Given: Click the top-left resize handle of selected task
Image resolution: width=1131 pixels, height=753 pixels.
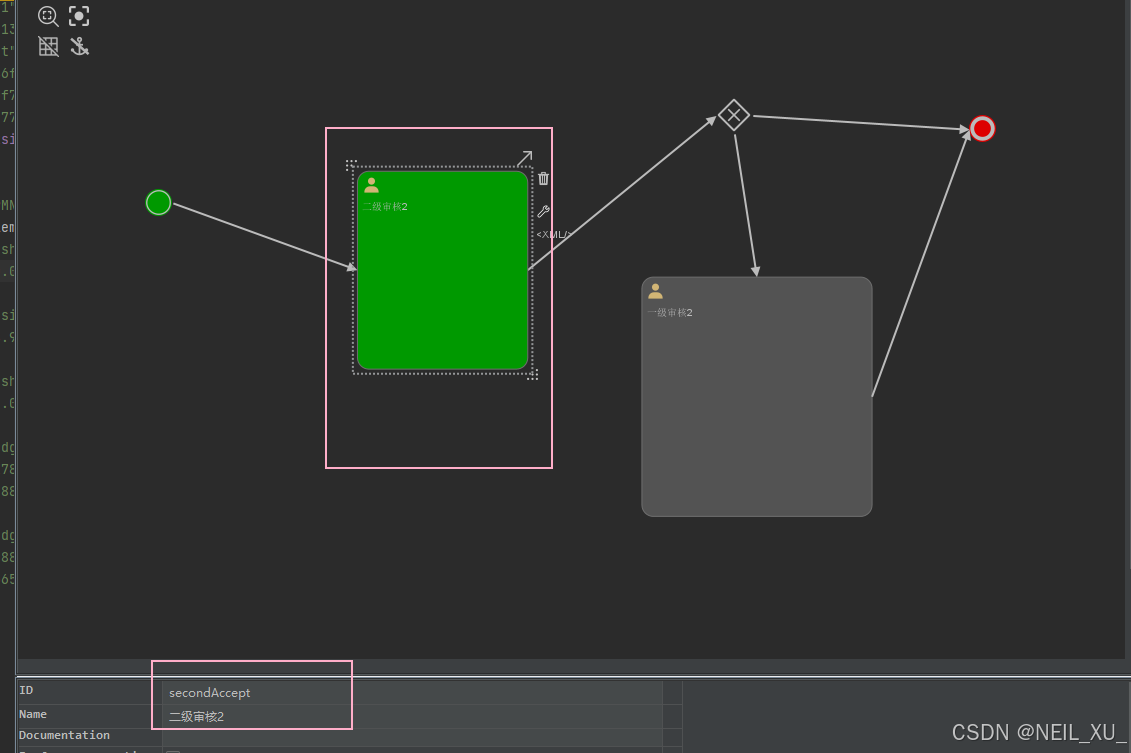Looking at the screenshot, I should (351, 165).
